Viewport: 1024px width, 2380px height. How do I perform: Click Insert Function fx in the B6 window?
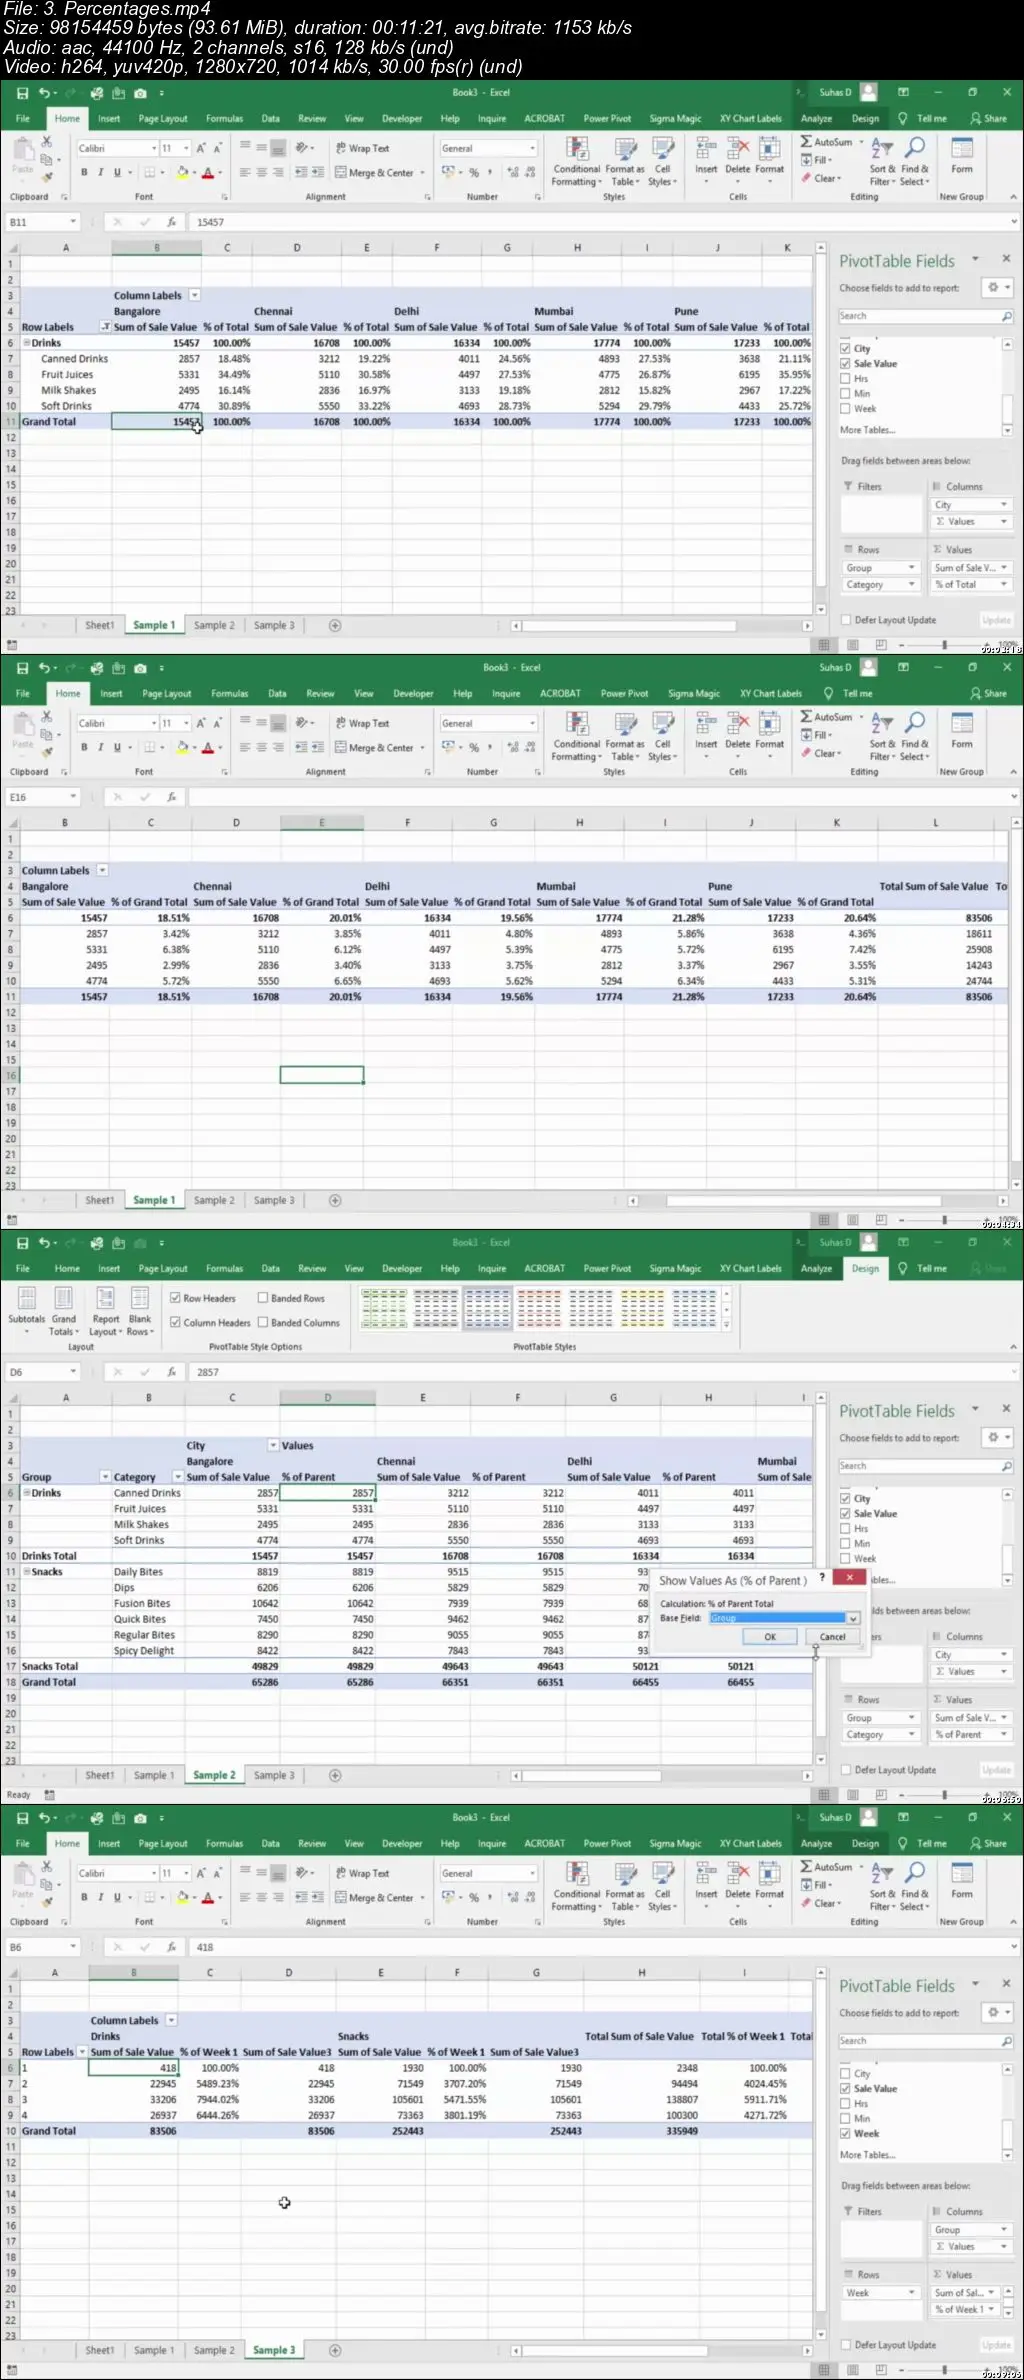(x=171, y=1947)
